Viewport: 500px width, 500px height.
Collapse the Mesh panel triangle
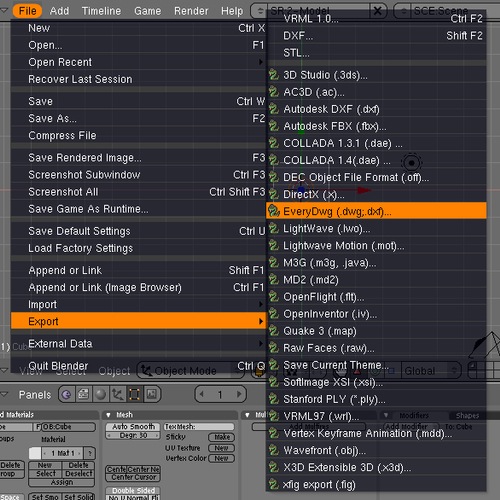coord(108,415)
